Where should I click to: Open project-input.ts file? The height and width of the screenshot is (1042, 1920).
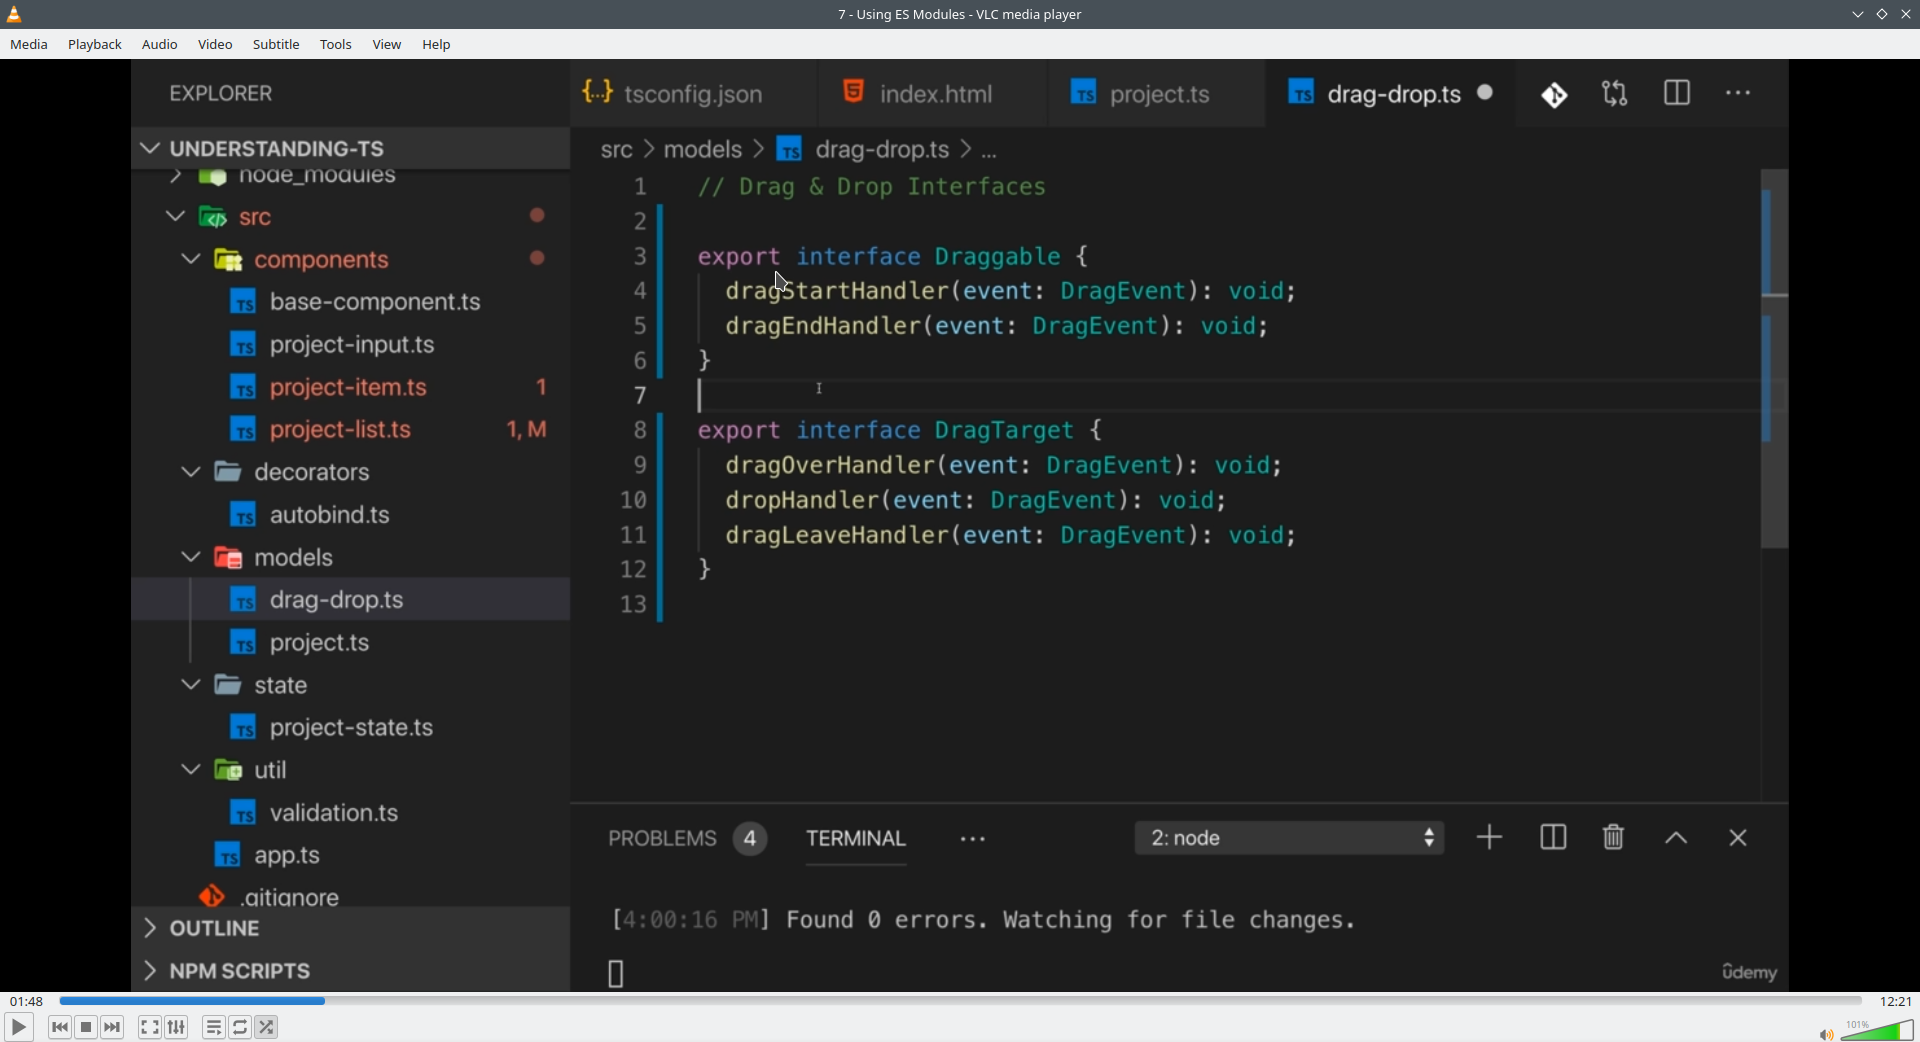(350, 345)
